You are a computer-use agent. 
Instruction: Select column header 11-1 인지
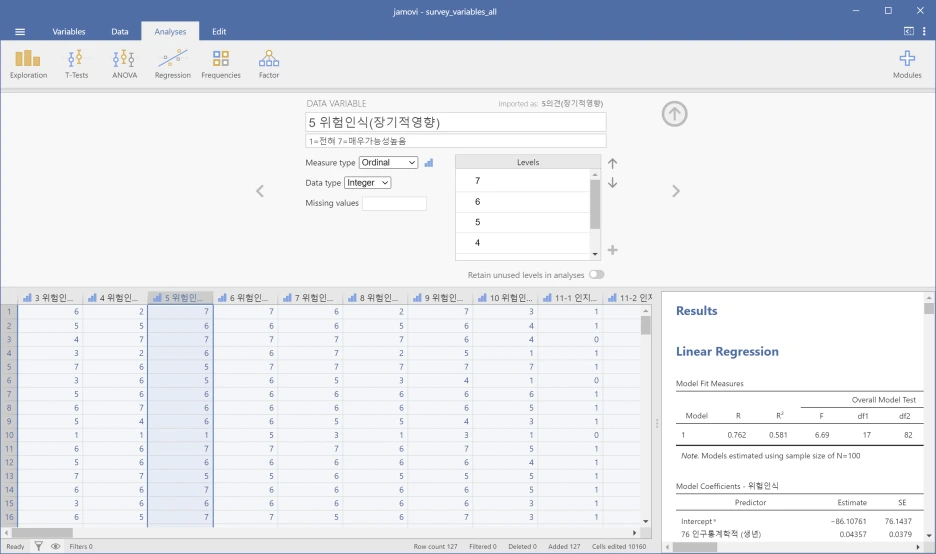coord(571,297)
